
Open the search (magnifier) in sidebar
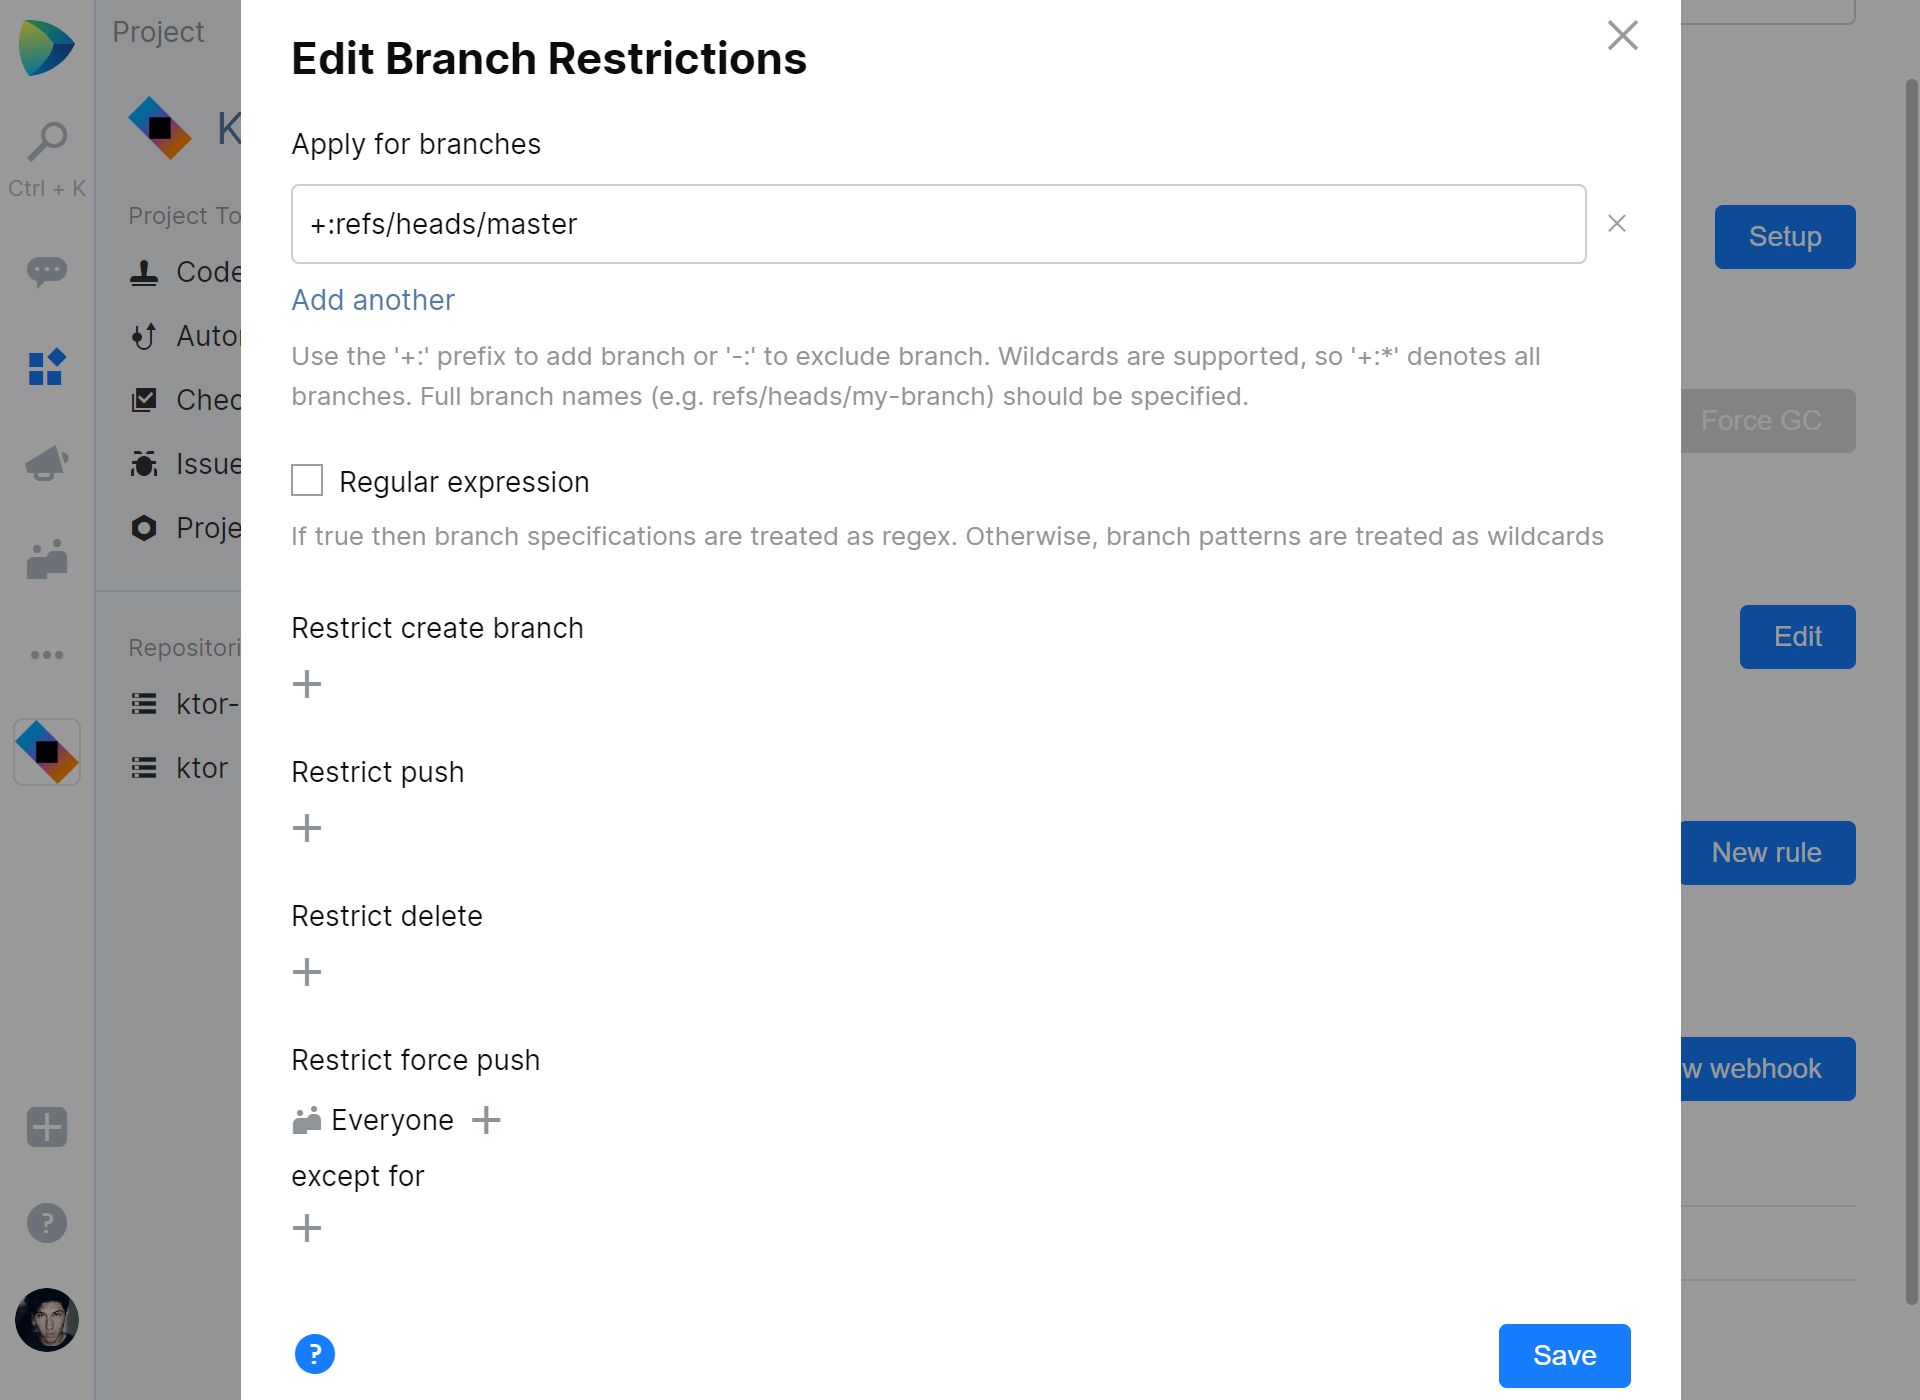point(46,140)
